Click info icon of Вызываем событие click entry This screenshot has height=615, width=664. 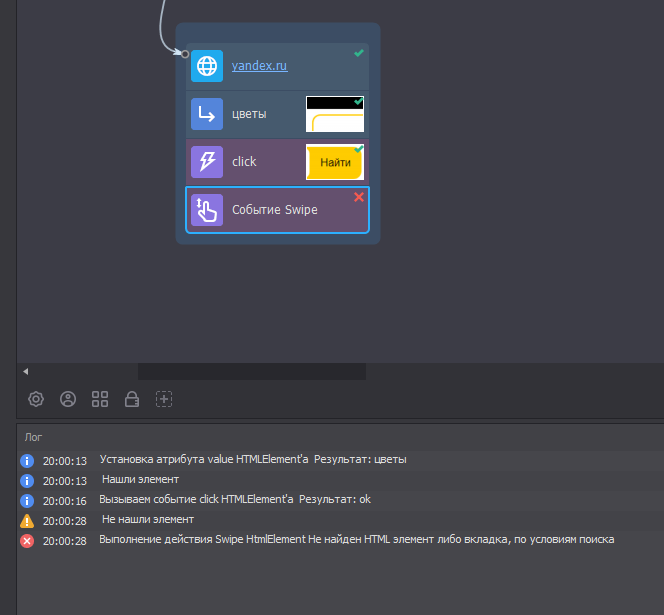[27, 501]
